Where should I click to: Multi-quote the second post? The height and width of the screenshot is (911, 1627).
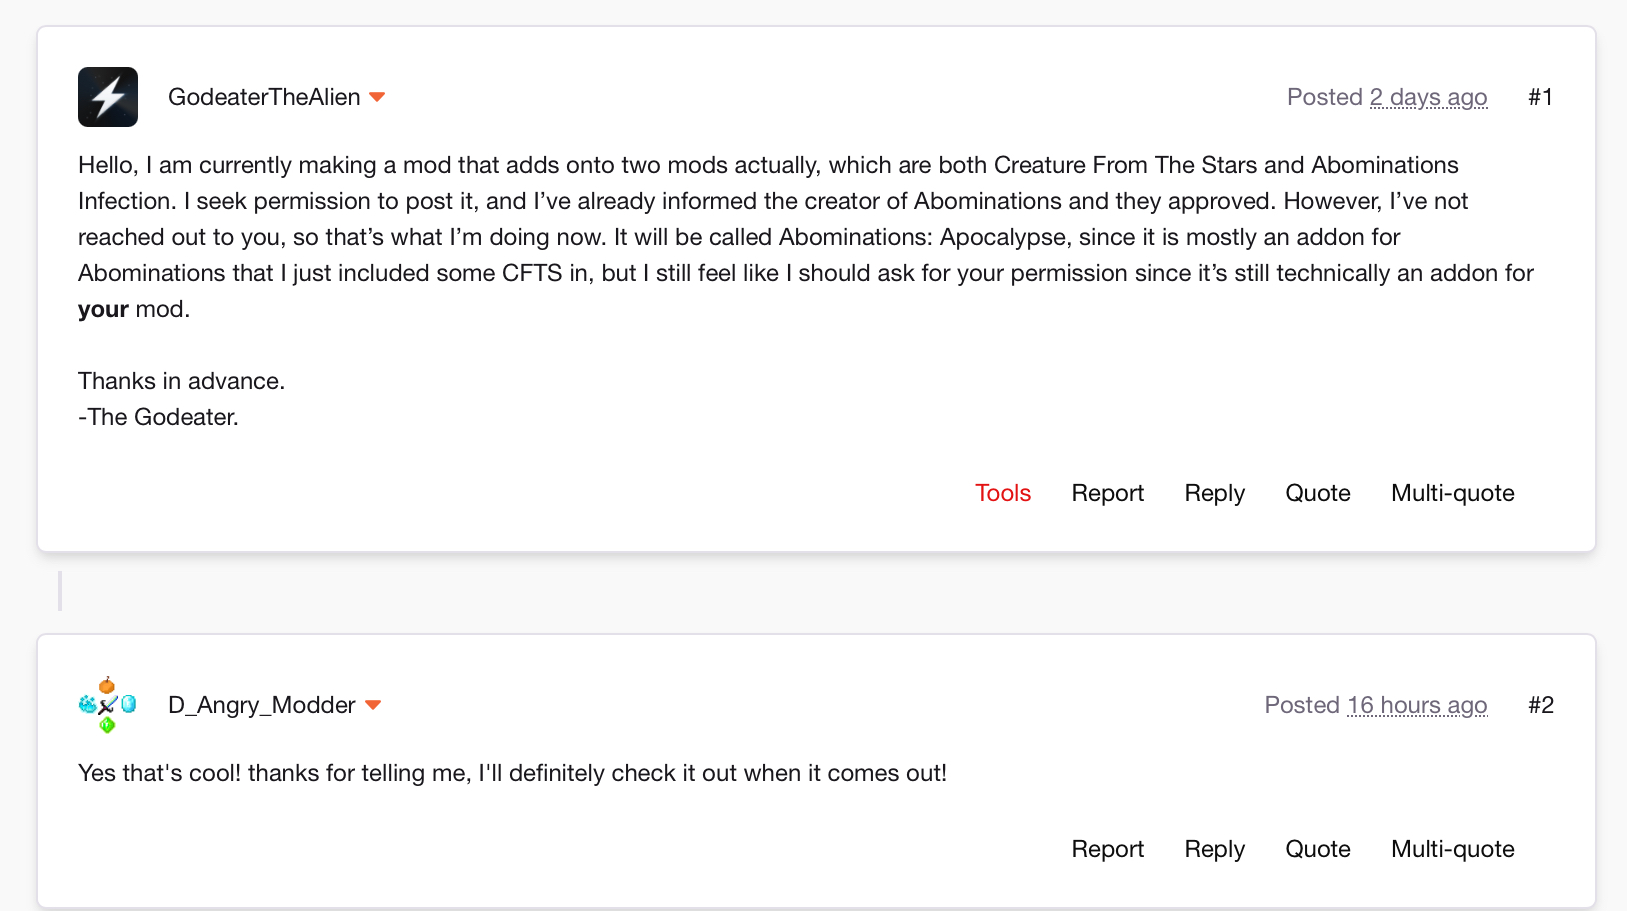click(1452, 849)
